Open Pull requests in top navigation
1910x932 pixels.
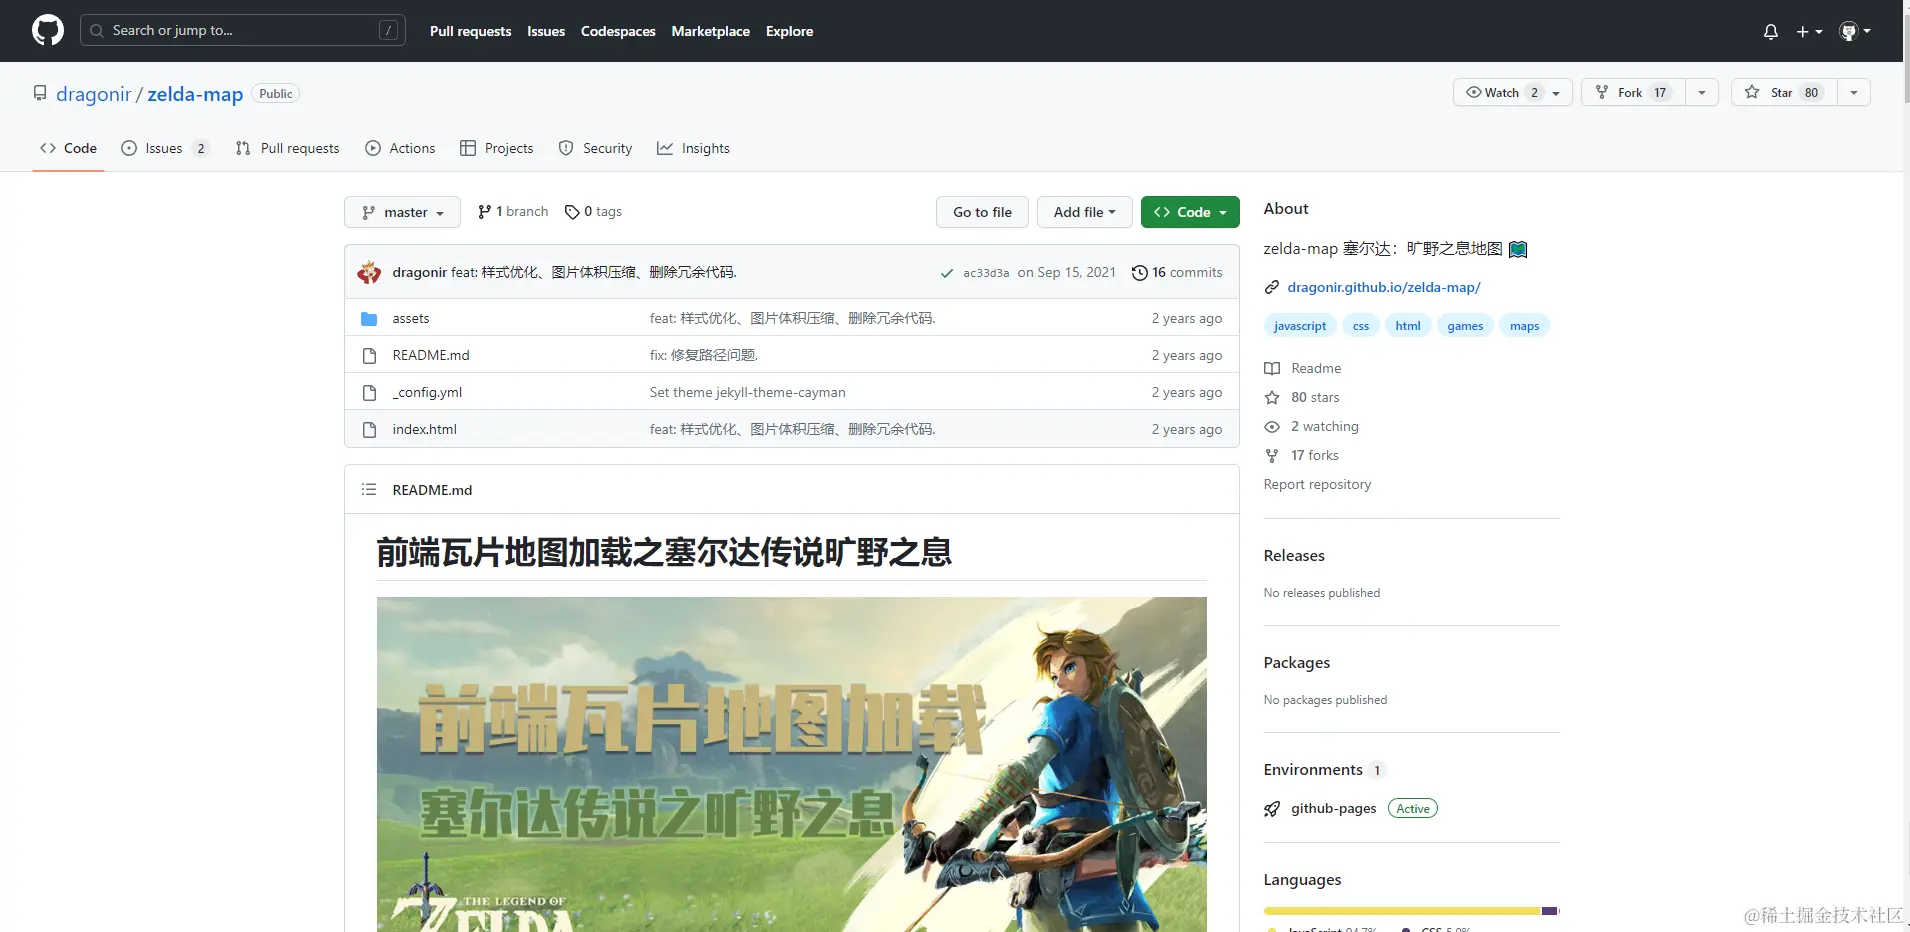[470, 31]
